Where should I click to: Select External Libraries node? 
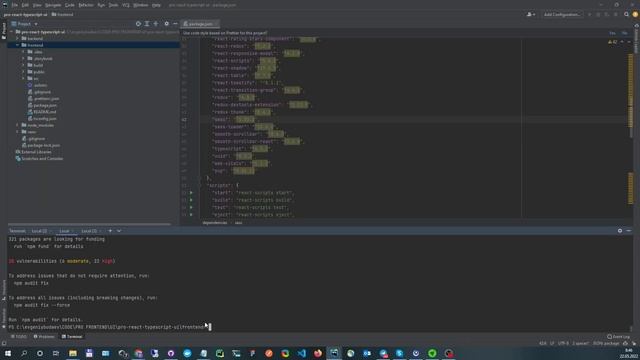[x=36, y=152]
